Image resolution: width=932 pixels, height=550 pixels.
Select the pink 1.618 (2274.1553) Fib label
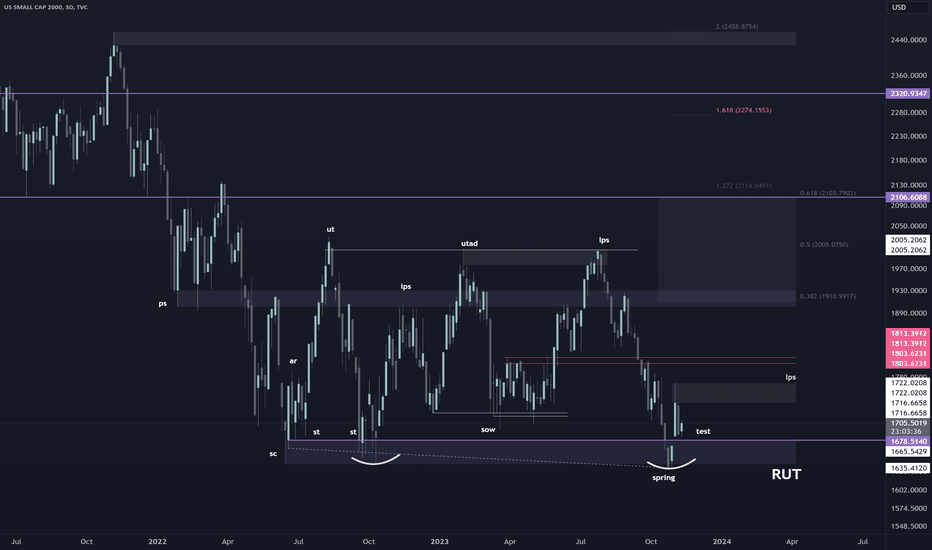pos(744,110)
